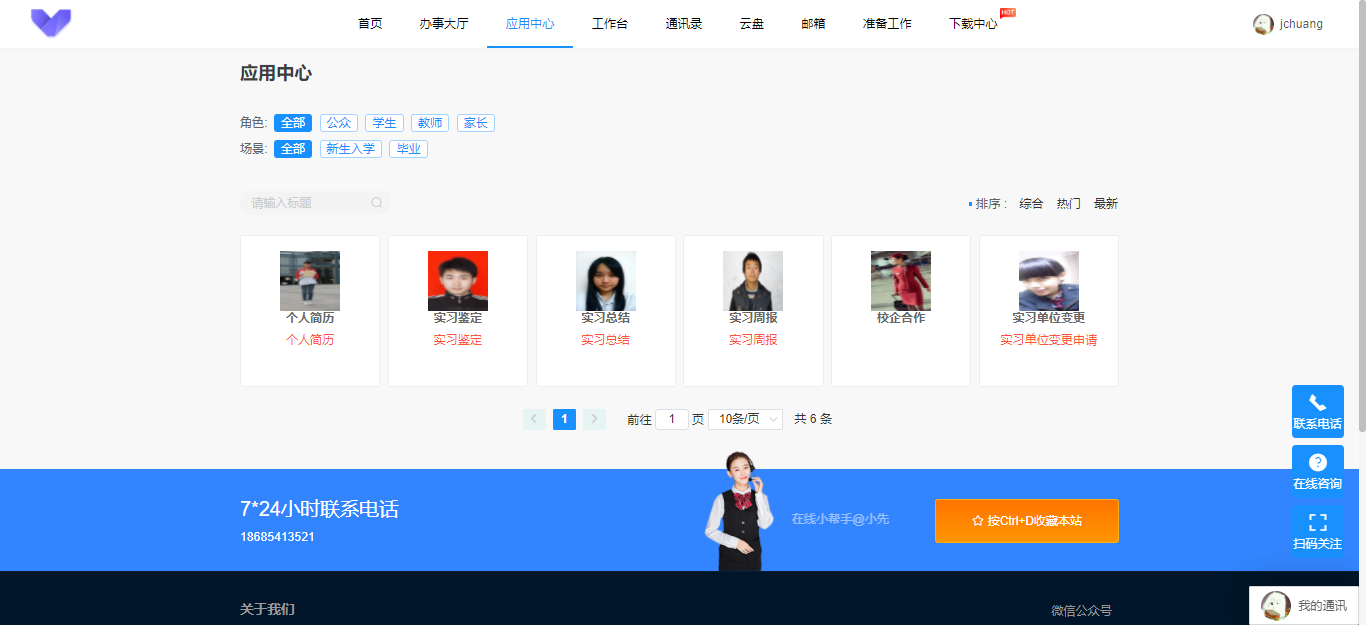Select 新生入学 scene filter
1366x625 pixels.
pos(351,149)
